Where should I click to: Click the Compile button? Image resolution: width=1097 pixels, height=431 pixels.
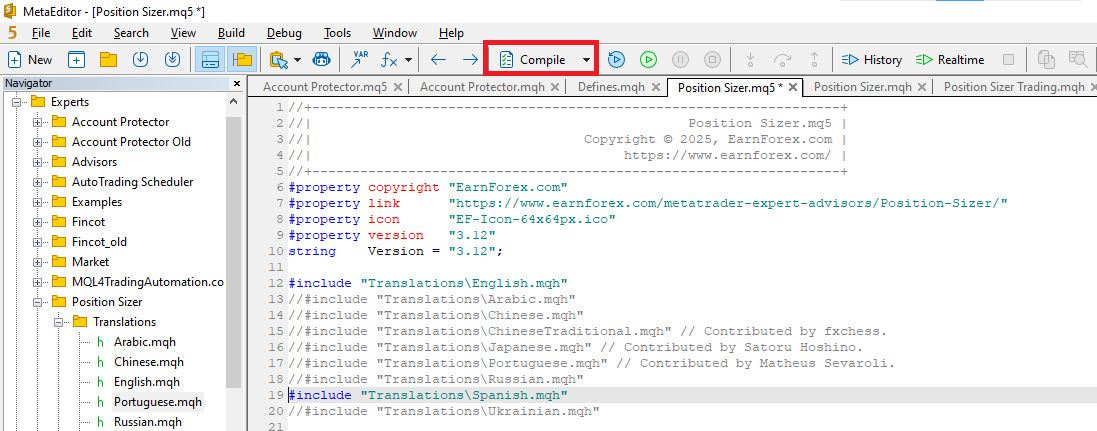pos(532,59)
